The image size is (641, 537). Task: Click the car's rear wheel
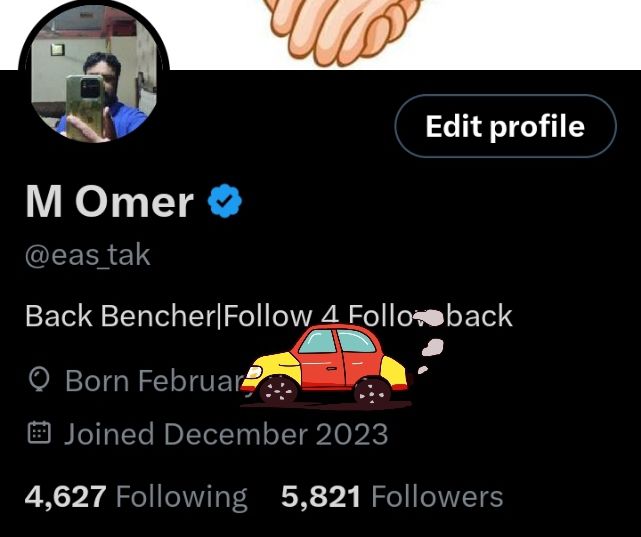click(372, 392)
